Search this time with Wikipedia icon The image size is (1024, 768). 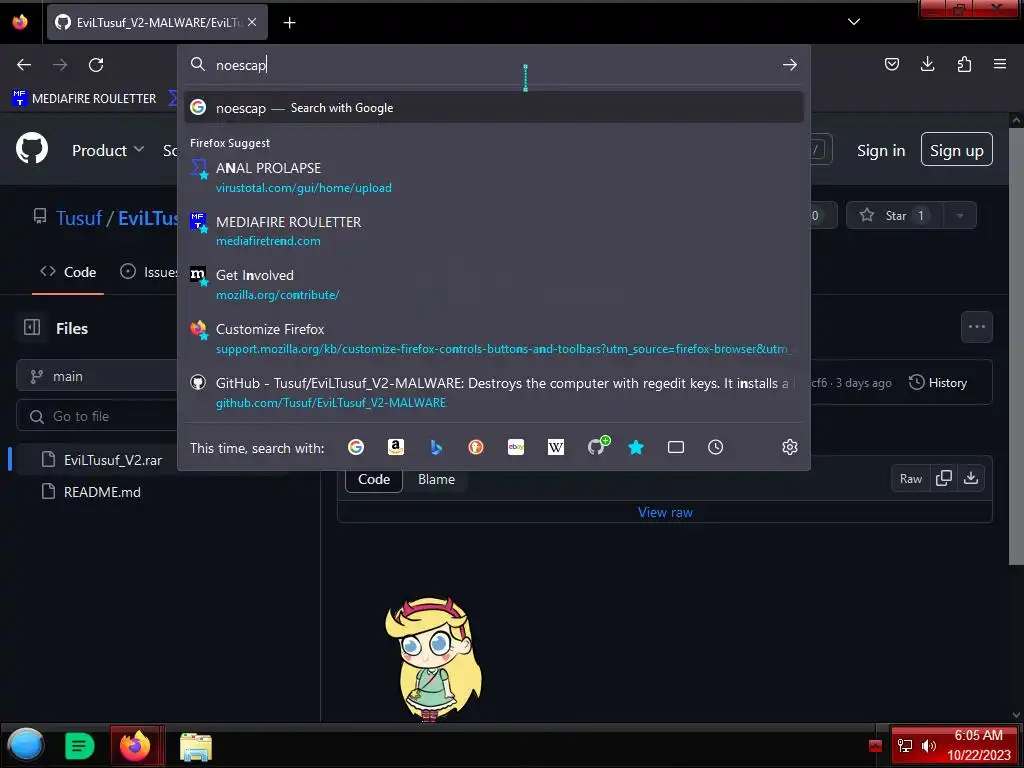pos(556,447)
